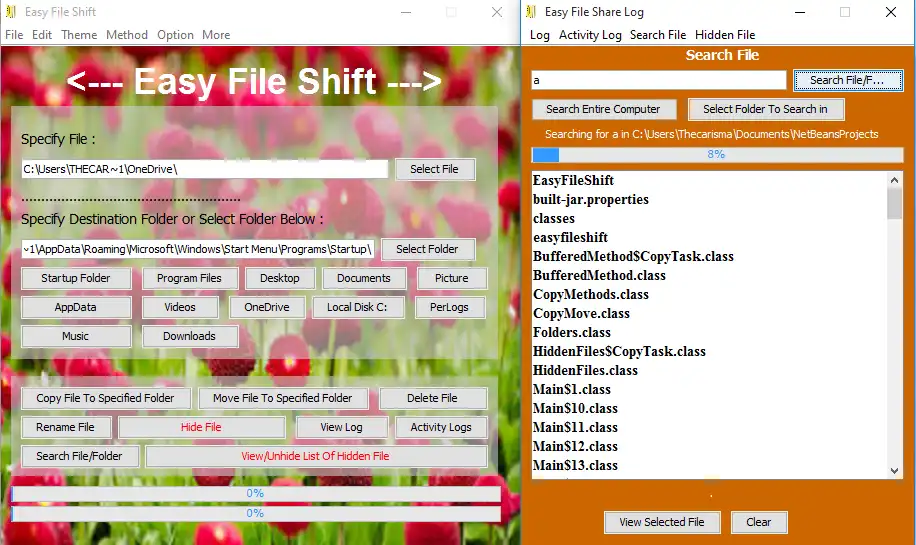
Task: Choose the Music destination button
Action: 76,336
